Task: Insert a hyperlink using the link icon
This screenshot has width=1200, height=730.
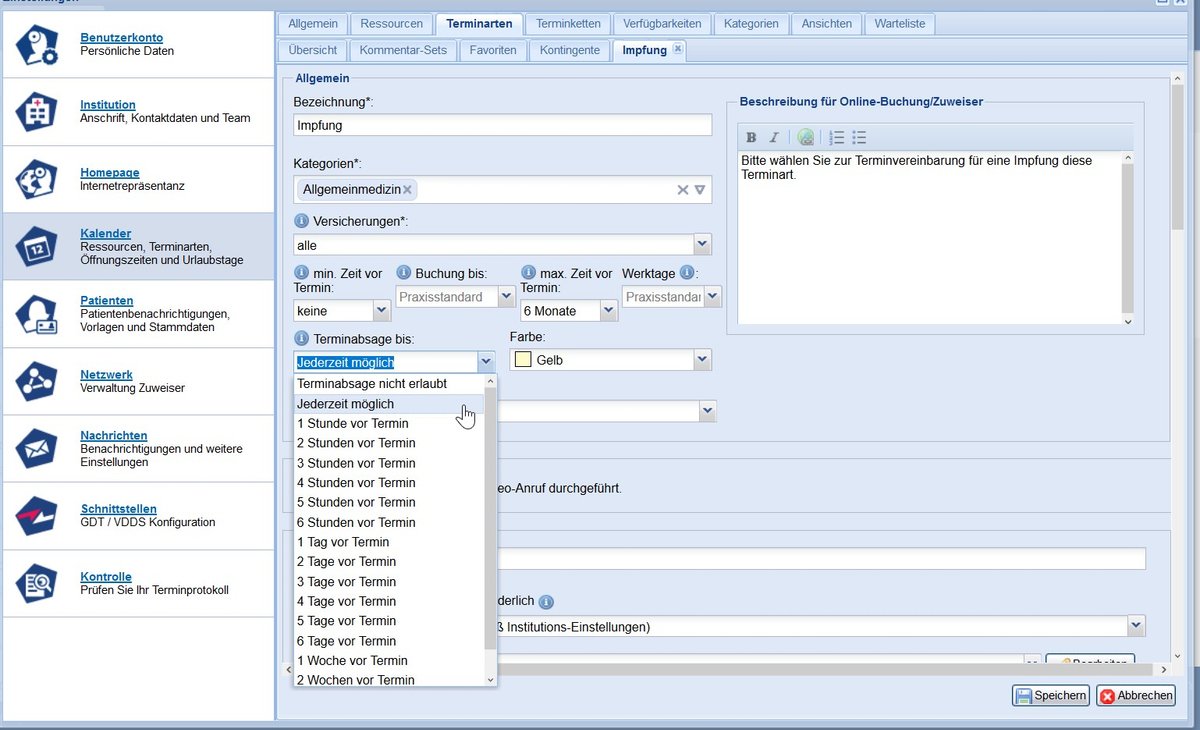Action: click(805, 138)
